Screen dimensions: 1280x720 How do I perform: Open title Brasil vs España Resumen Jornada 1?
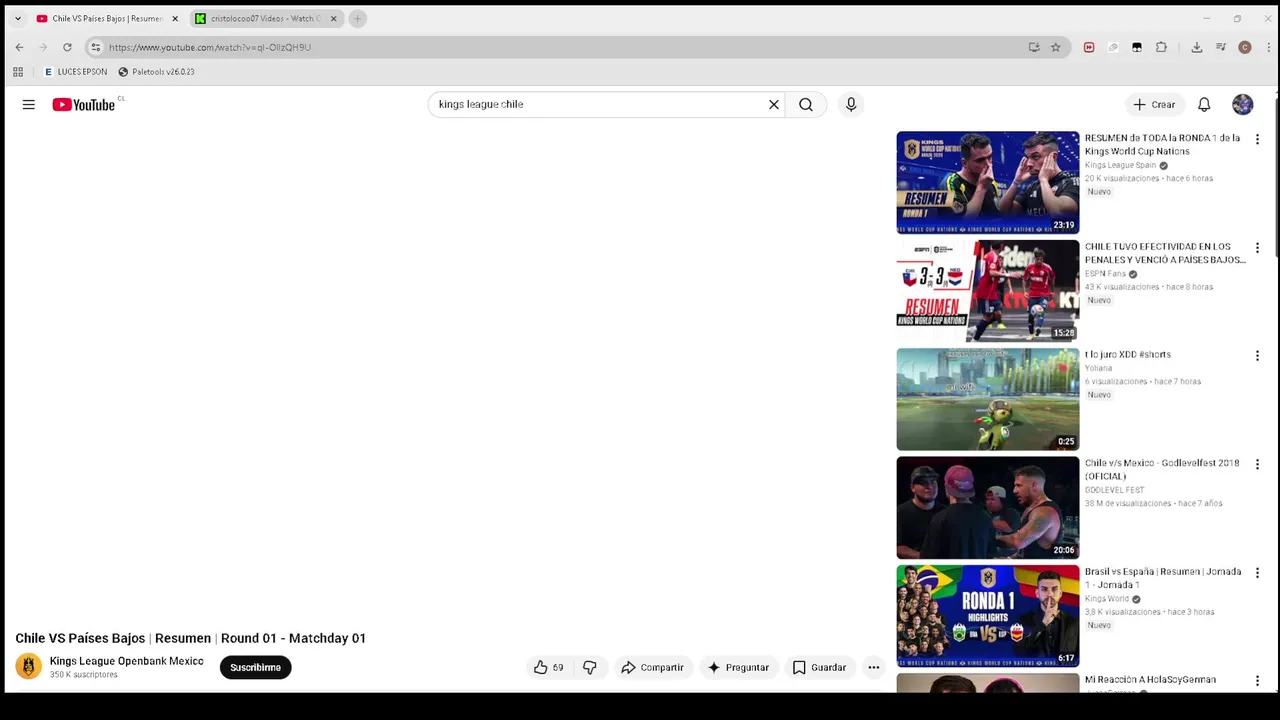coord(1163,578)
